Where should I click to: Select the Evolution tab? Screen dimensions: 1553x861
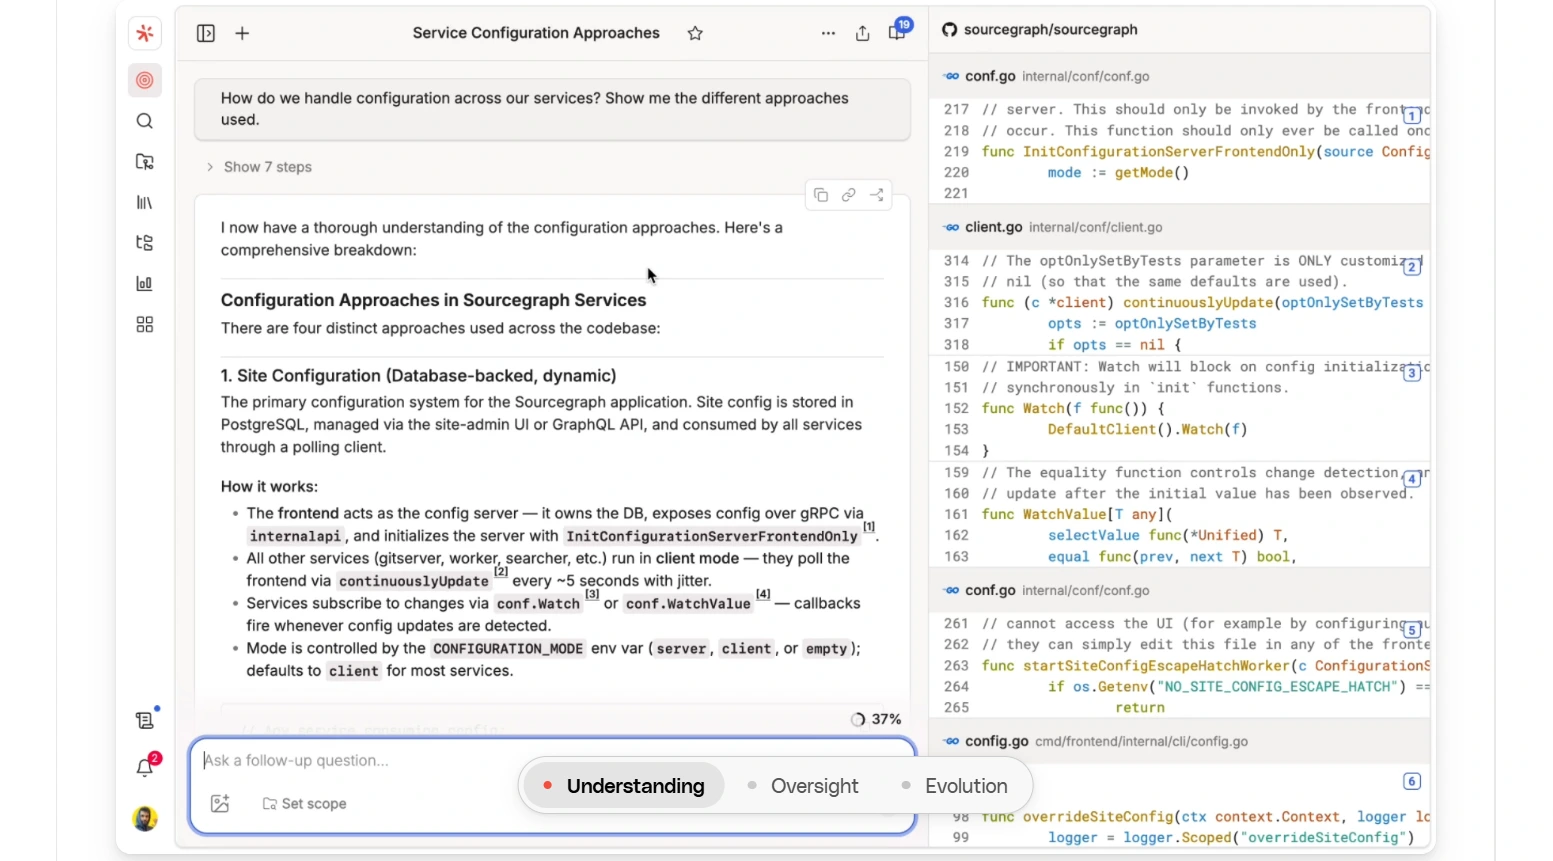pos(955,786)
